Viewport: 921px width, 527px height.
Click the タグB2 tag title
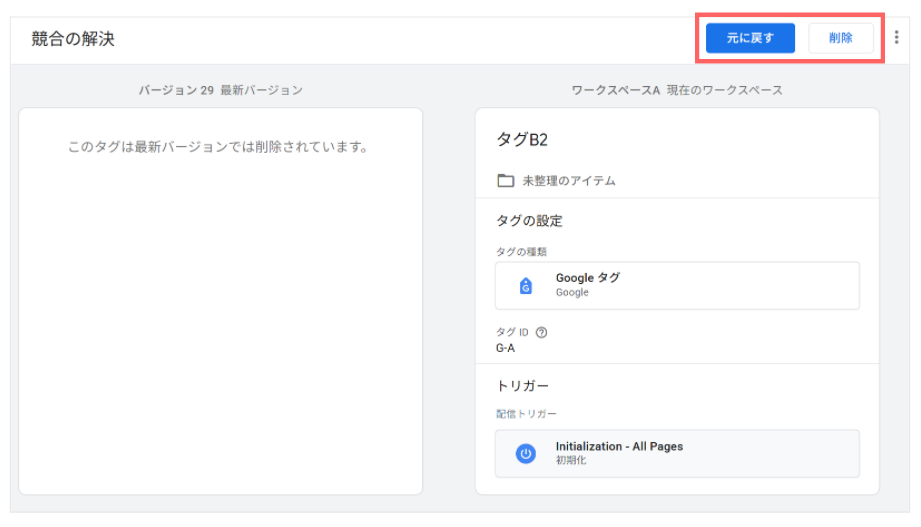522,140
